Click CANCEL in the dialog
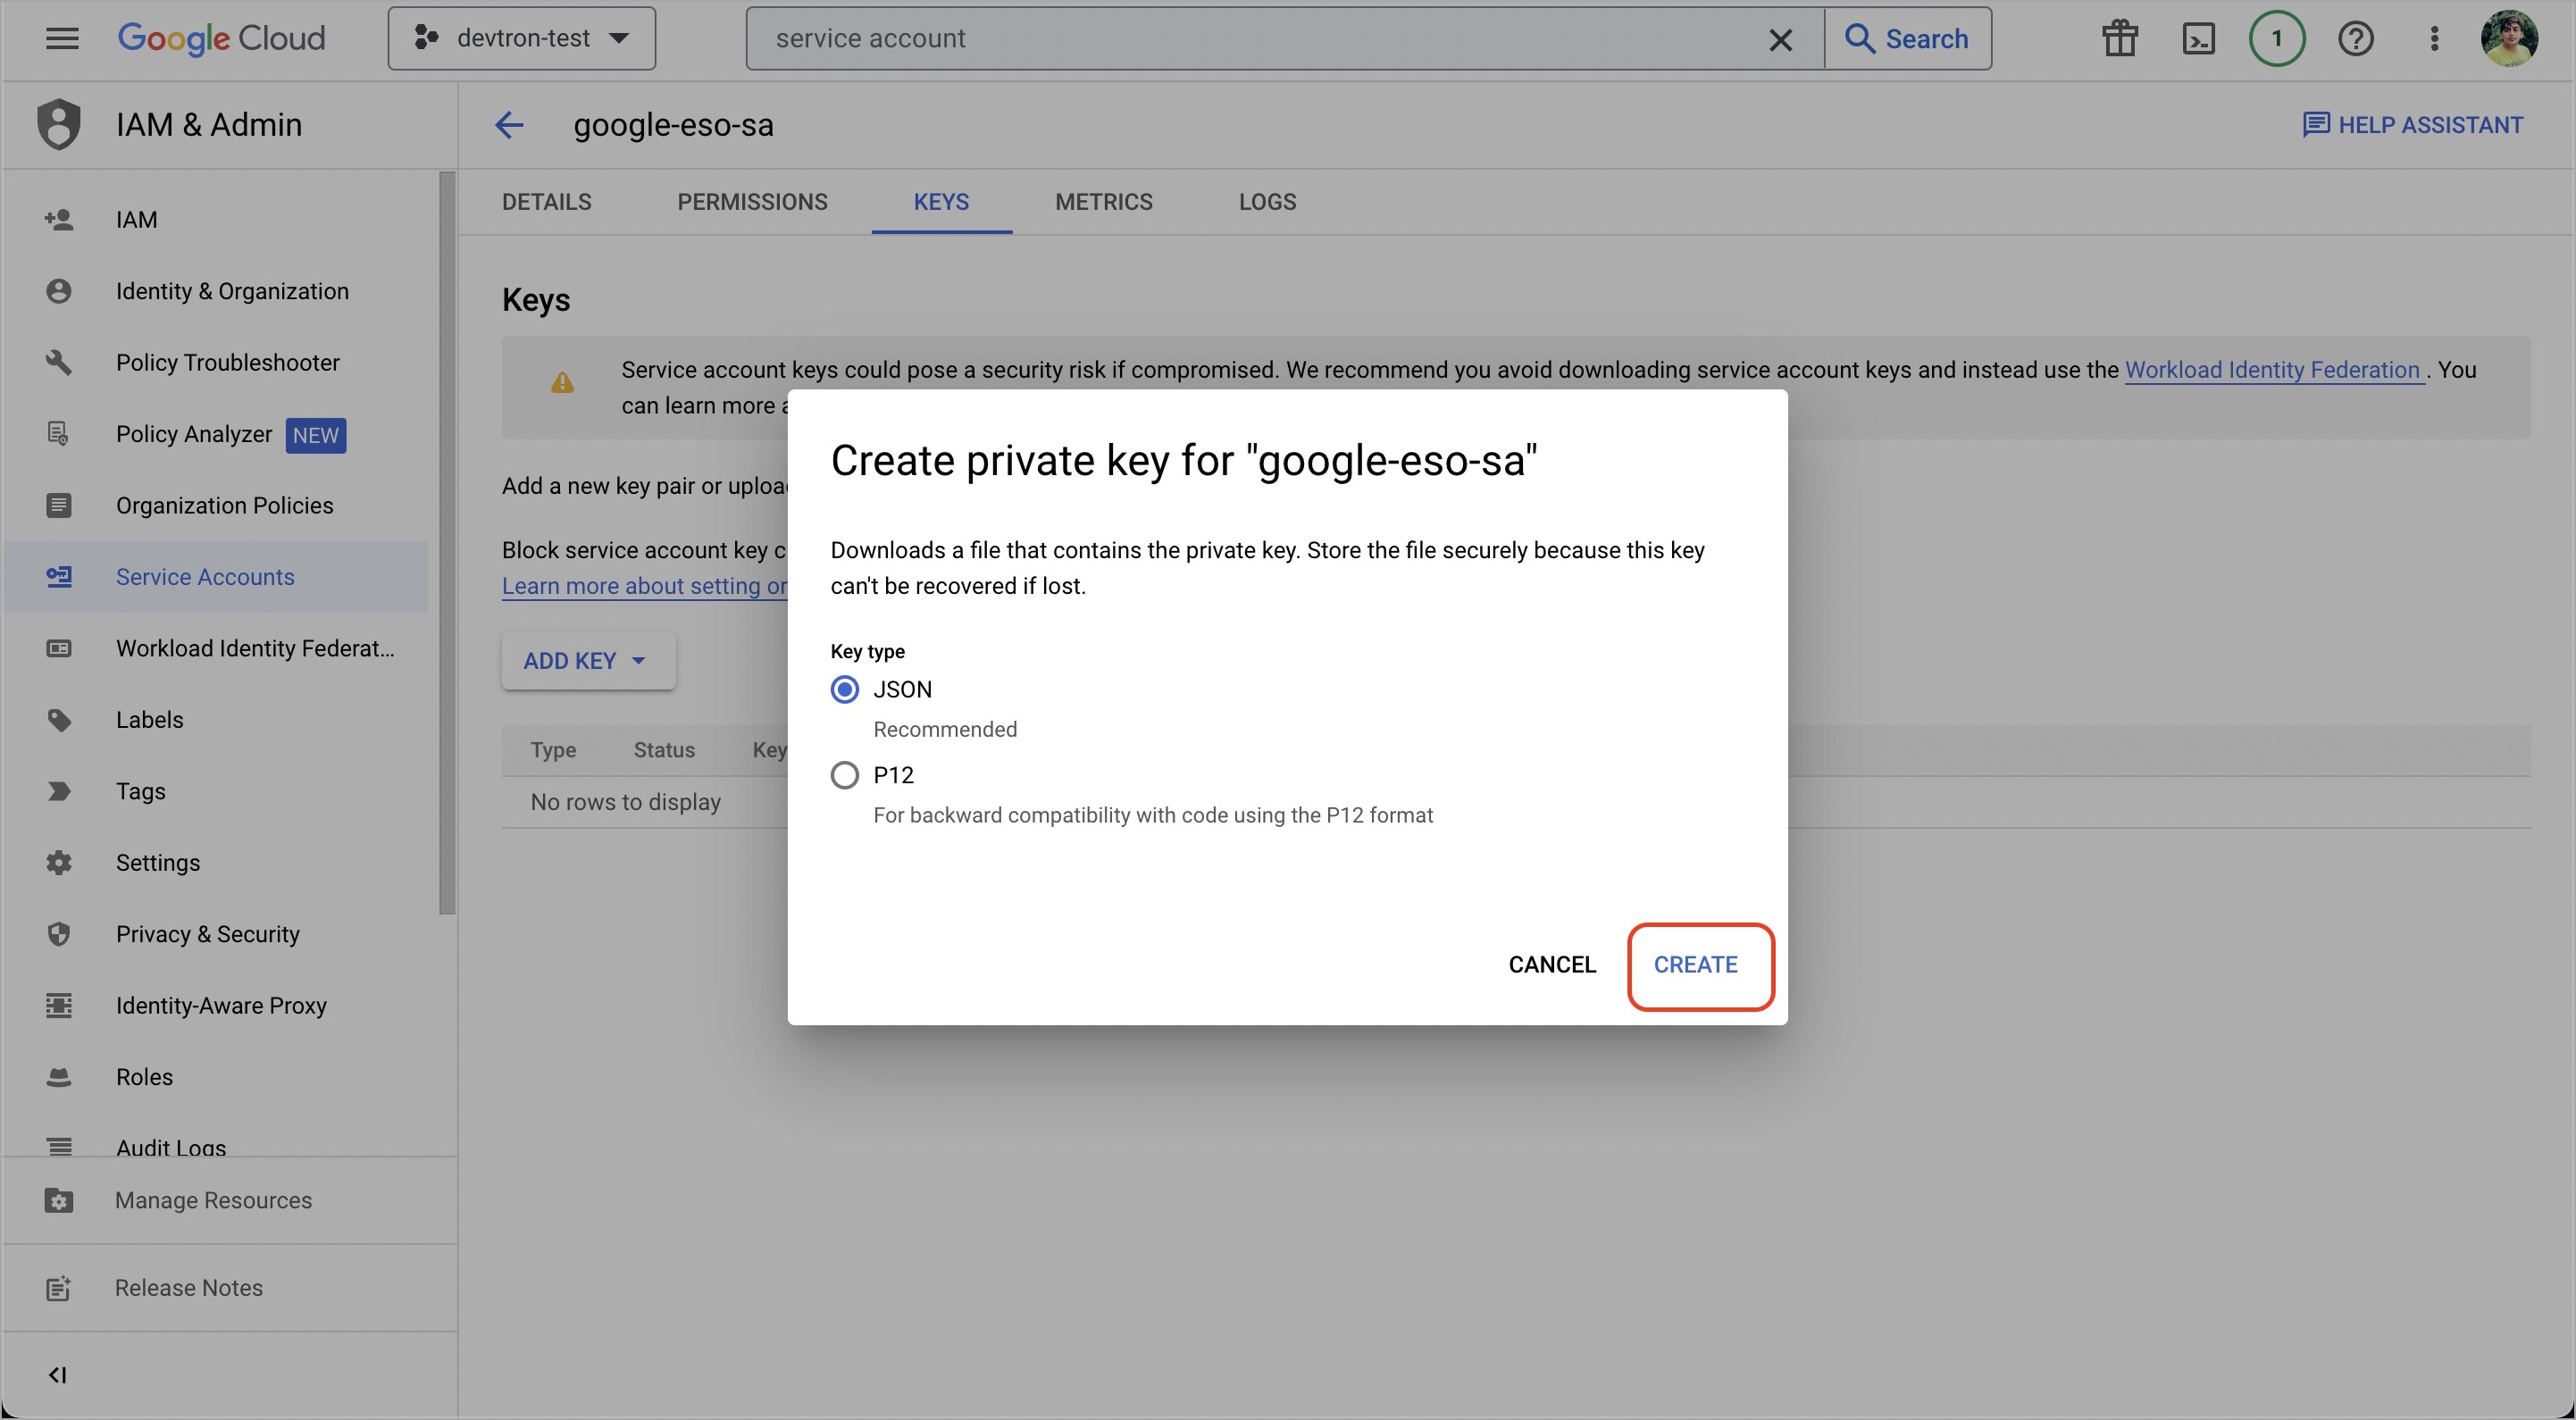This screenshot has width=2576, height=1420. [1552, 965]
